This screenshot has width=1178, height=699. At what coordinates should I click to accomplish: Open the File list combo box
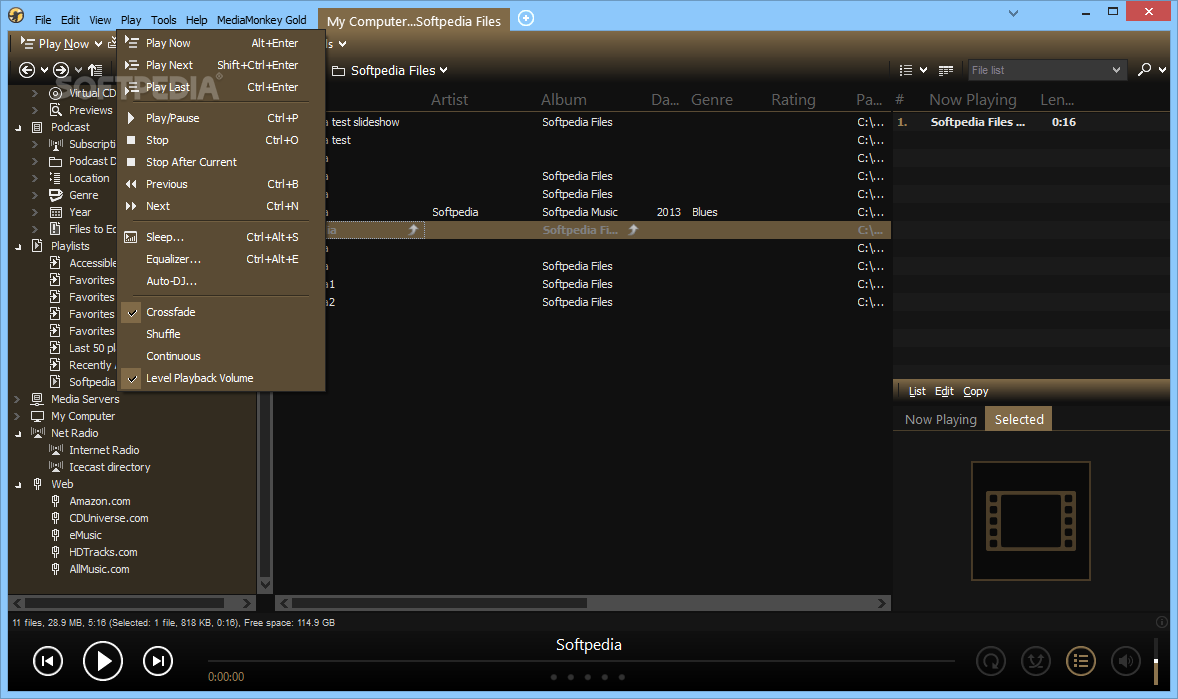pos(1047,70)
